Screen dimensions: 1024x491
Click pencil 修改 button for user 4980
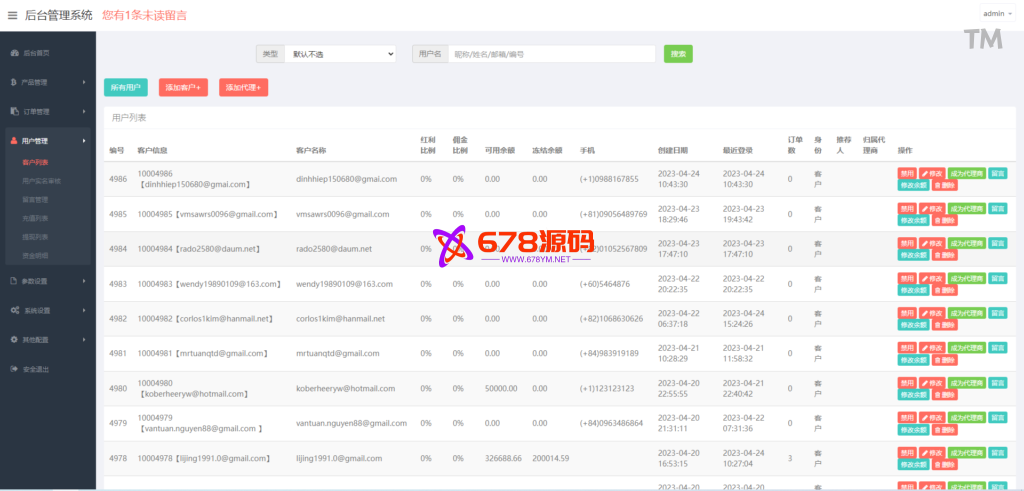click(932, 383)
